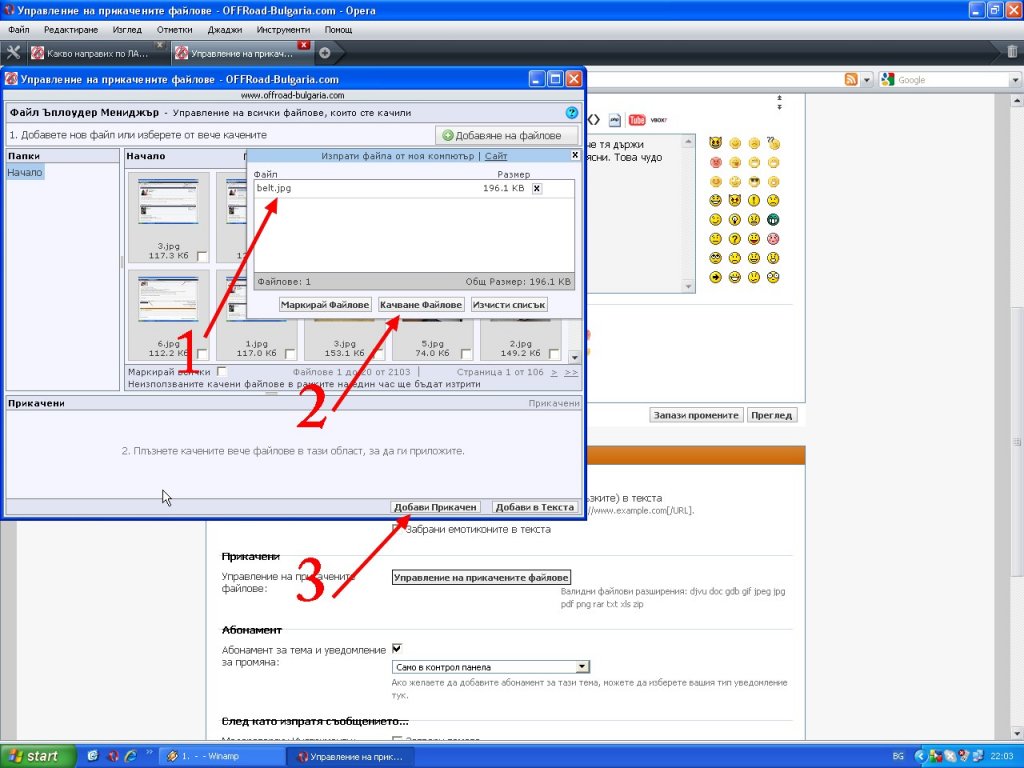This screenshot has height=768, width=1024.
Task: Decrease editor size with down double-arrow
Action: [x=778, y=106]
